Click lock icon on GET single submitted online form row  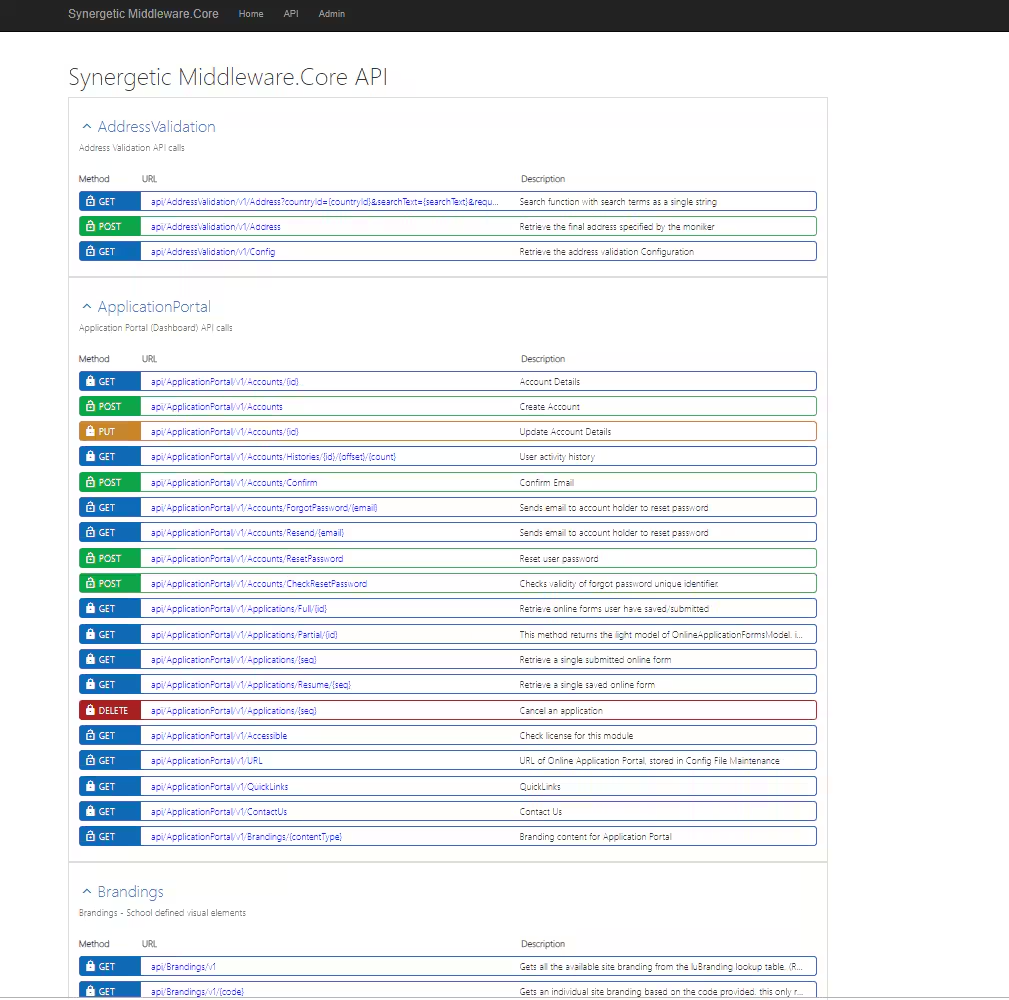click(90, 660)
